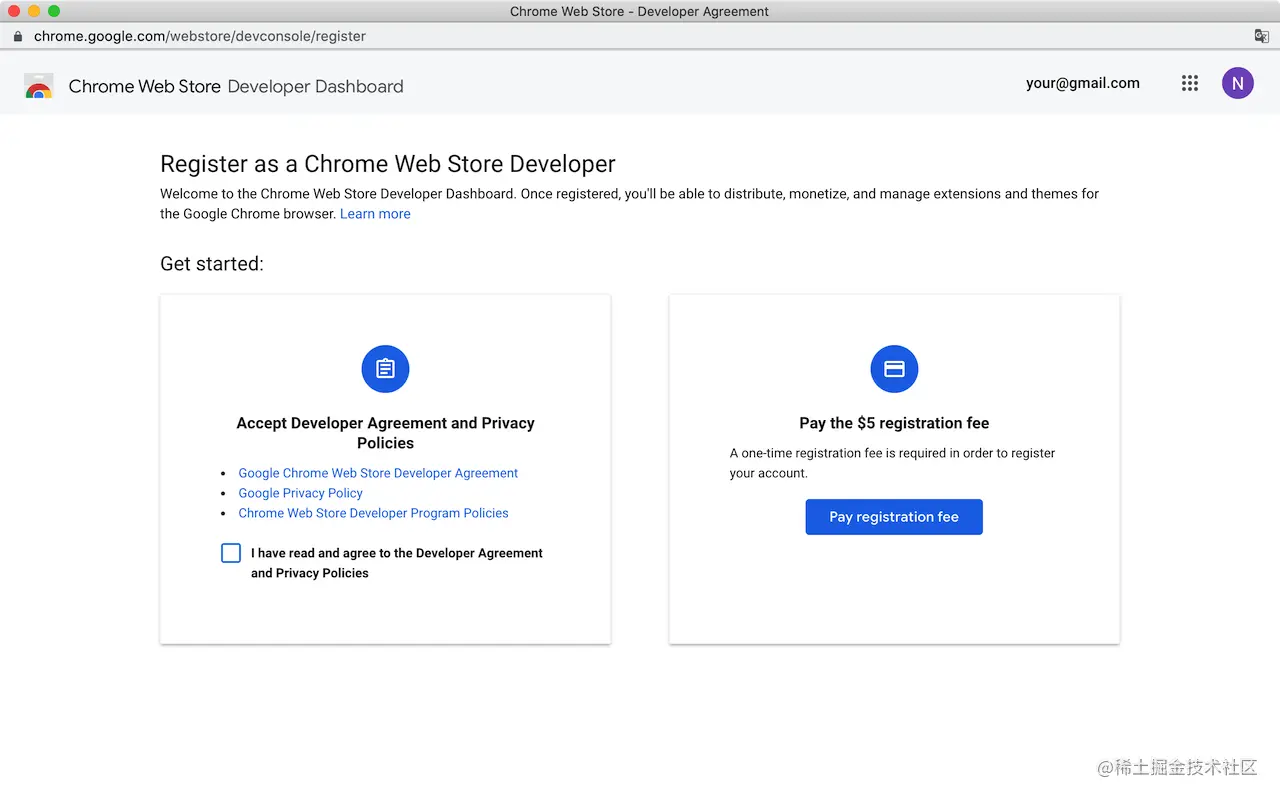Click the credit card payment icon
The width and height of the screenshot is (1280, 800).
click(894, 369)
